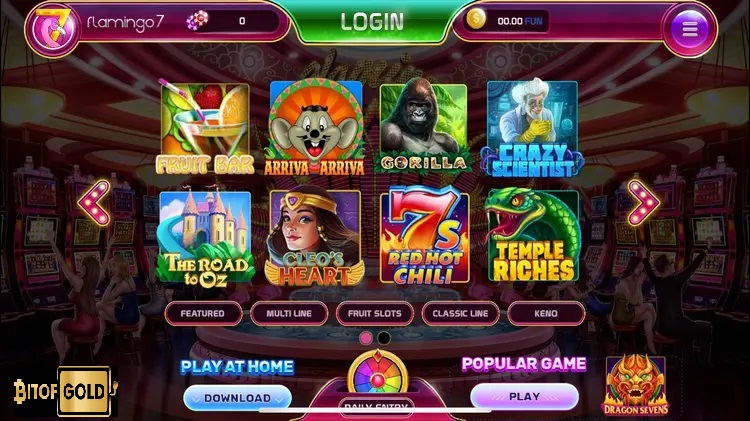Select the second black page indicator dot
750x421 pixels.
tap(384, 338)
